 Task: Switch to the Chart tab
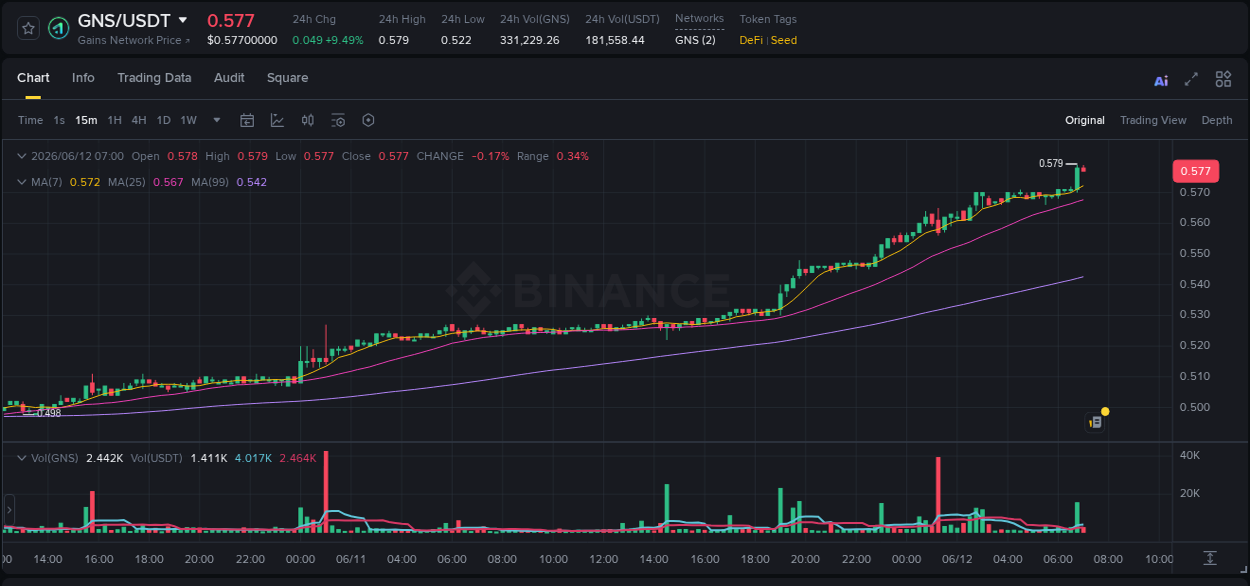[x=33, y=78]
